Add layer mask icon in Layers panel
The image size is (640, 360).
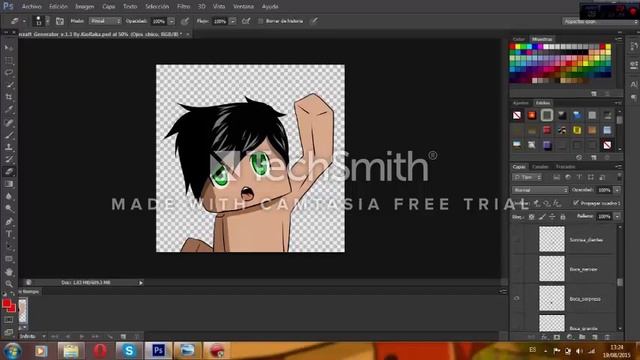pos(557,337)
